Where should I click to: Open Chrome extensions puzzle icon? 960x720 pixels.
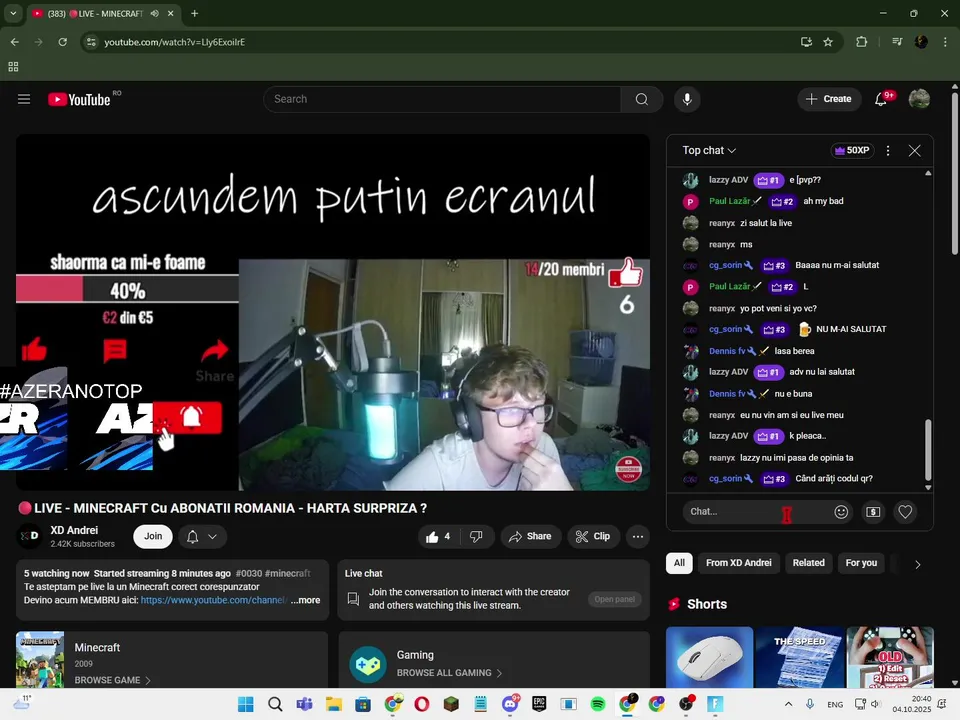pyautogui.click(x=861, y=42)
